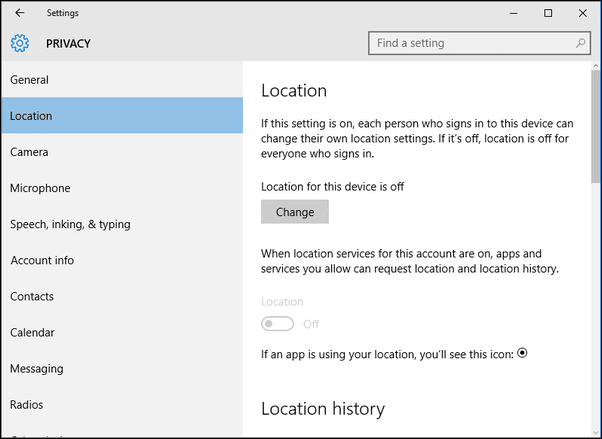The image size is (602, 439).
Task: Click the Privacy gear icon
Action: [x=20, y=43]
